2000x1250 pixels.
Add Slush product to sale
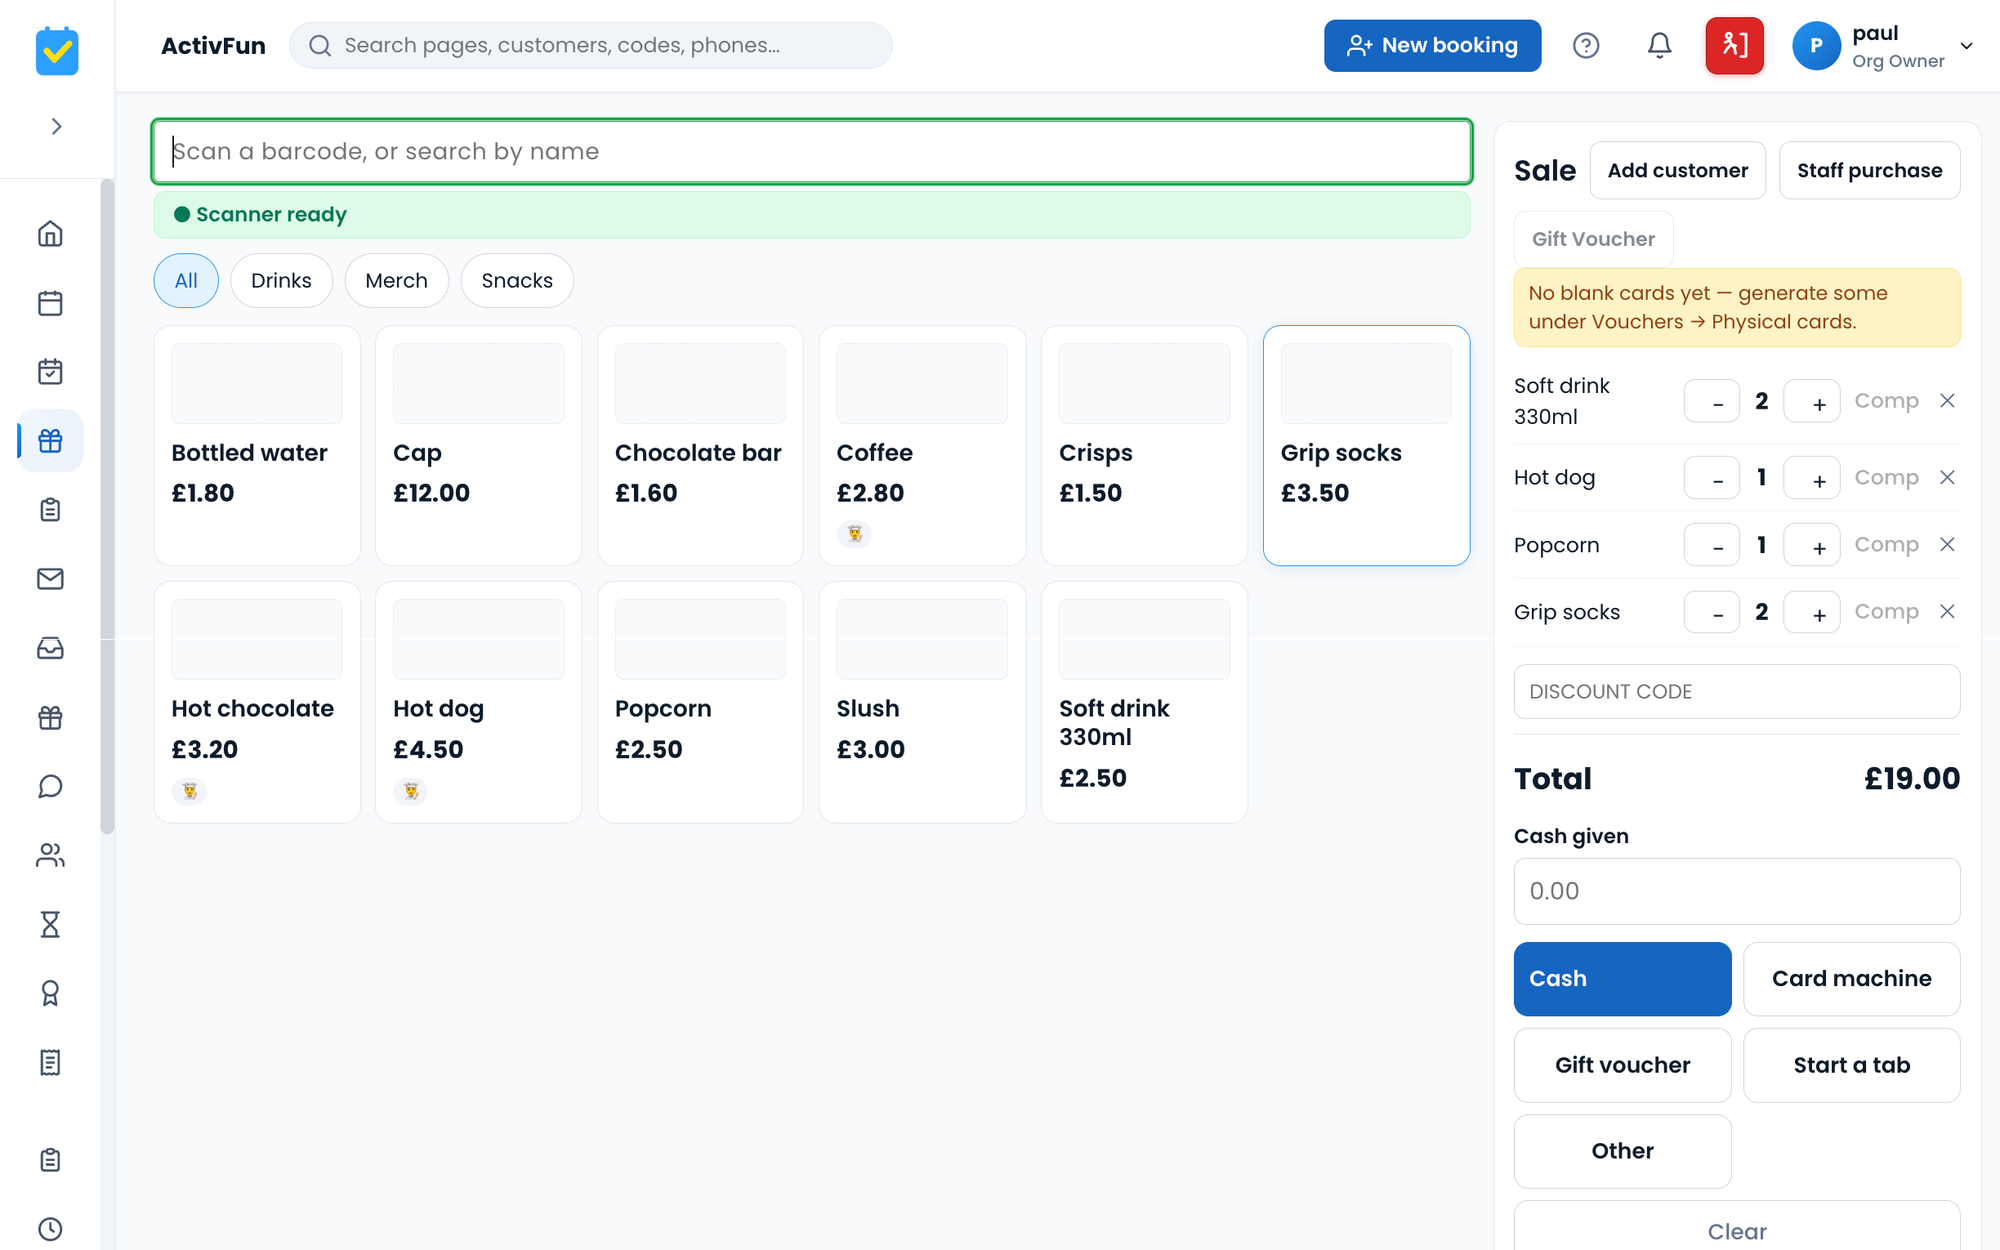pyautogui.click(x=922, y=702)
